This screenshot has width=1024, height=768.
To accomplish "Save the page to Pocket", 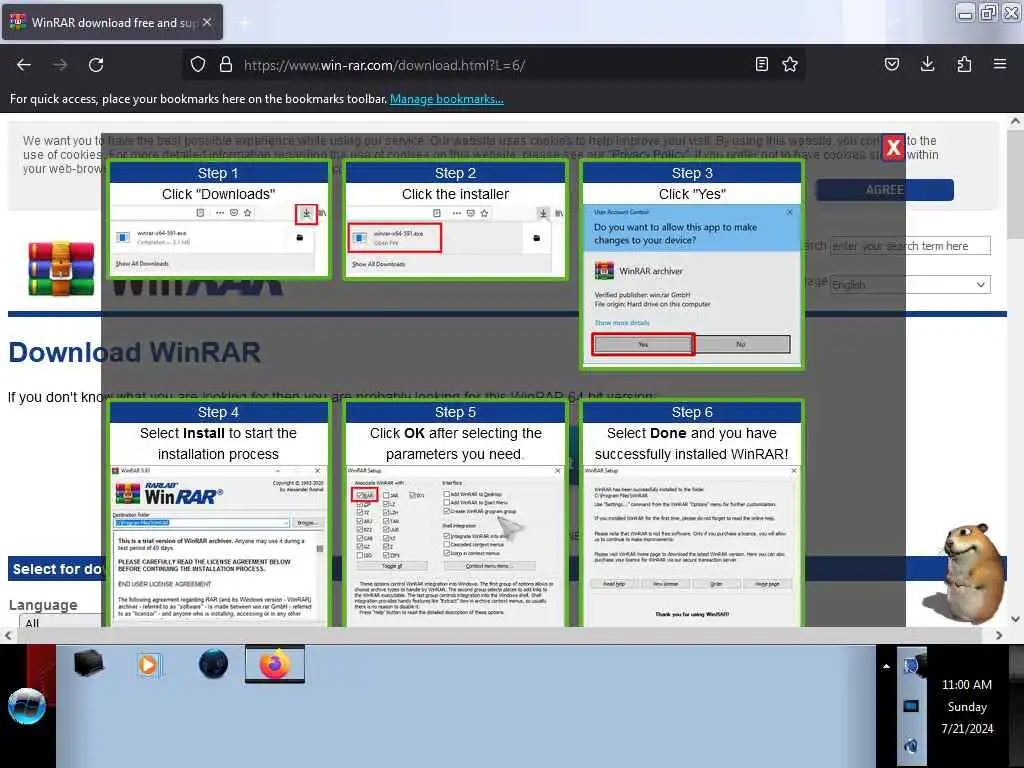I will 892,64.
